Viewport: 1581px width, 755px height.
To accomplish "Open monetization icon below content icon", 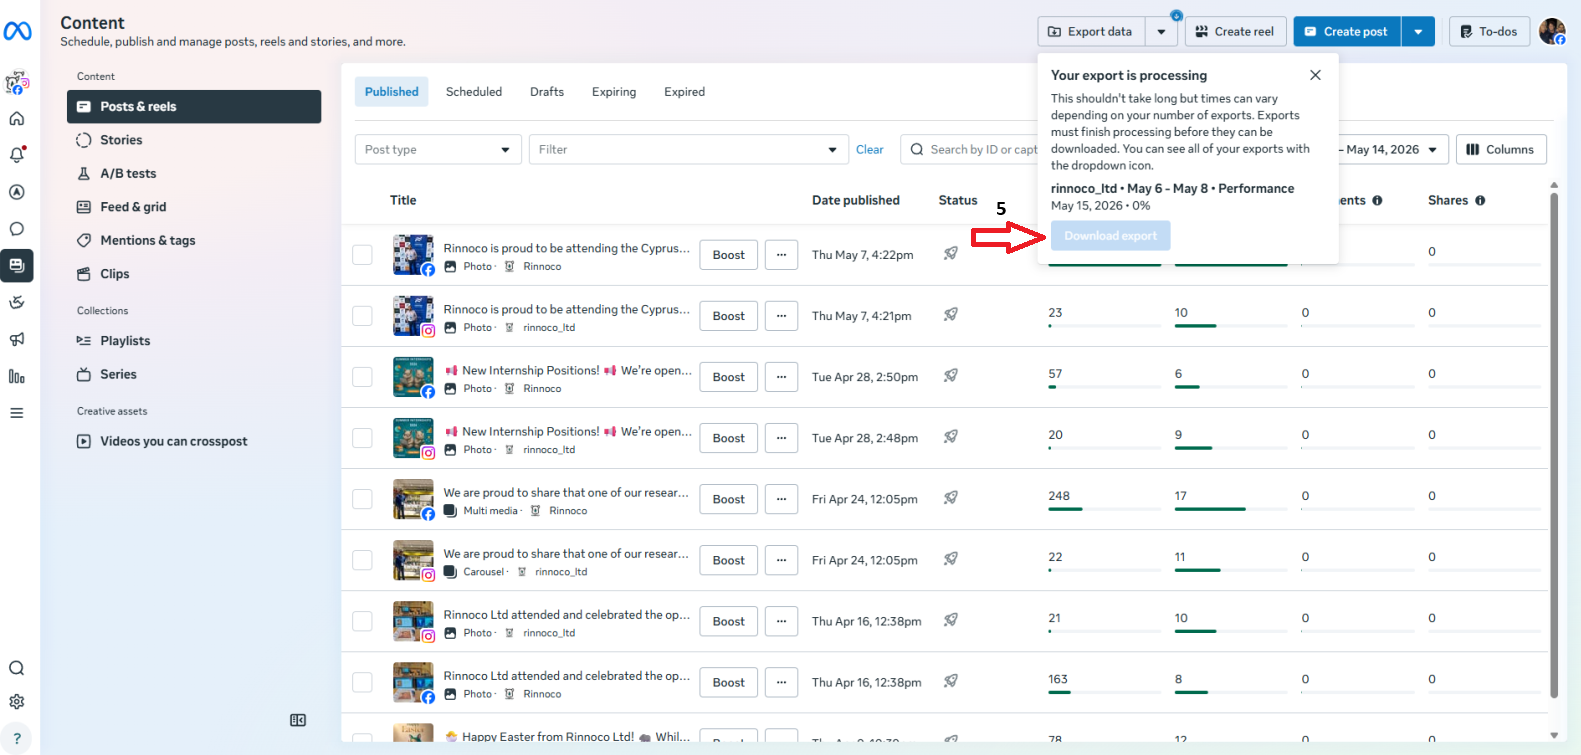I will pos(17,302).
